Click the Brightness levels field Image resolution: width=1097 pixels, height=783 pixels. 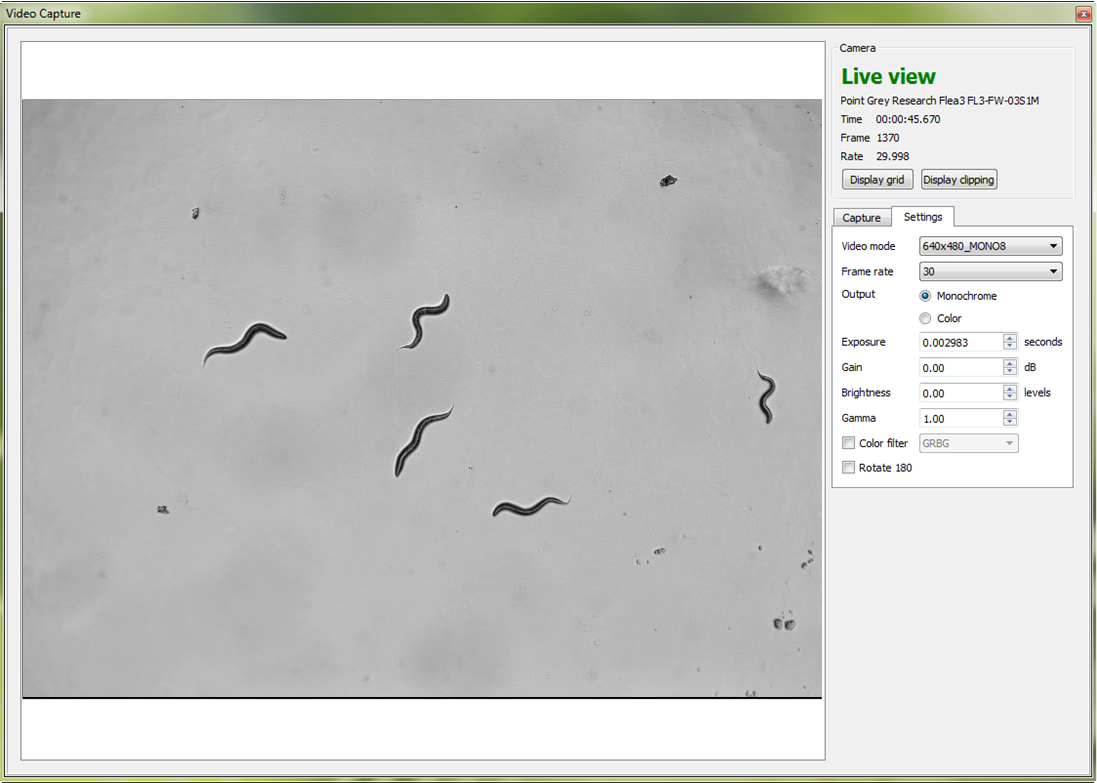click(961, 393)
